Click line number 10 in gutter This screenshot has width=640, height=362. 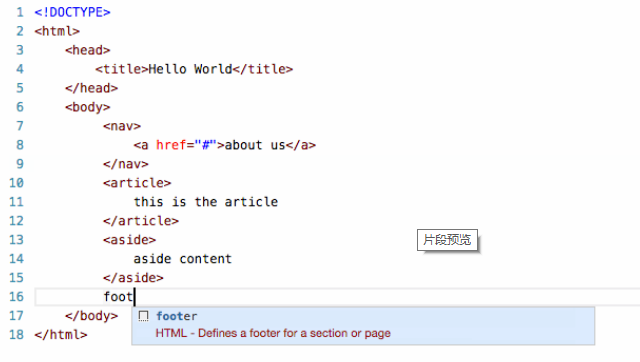click(x=16, y=183)
